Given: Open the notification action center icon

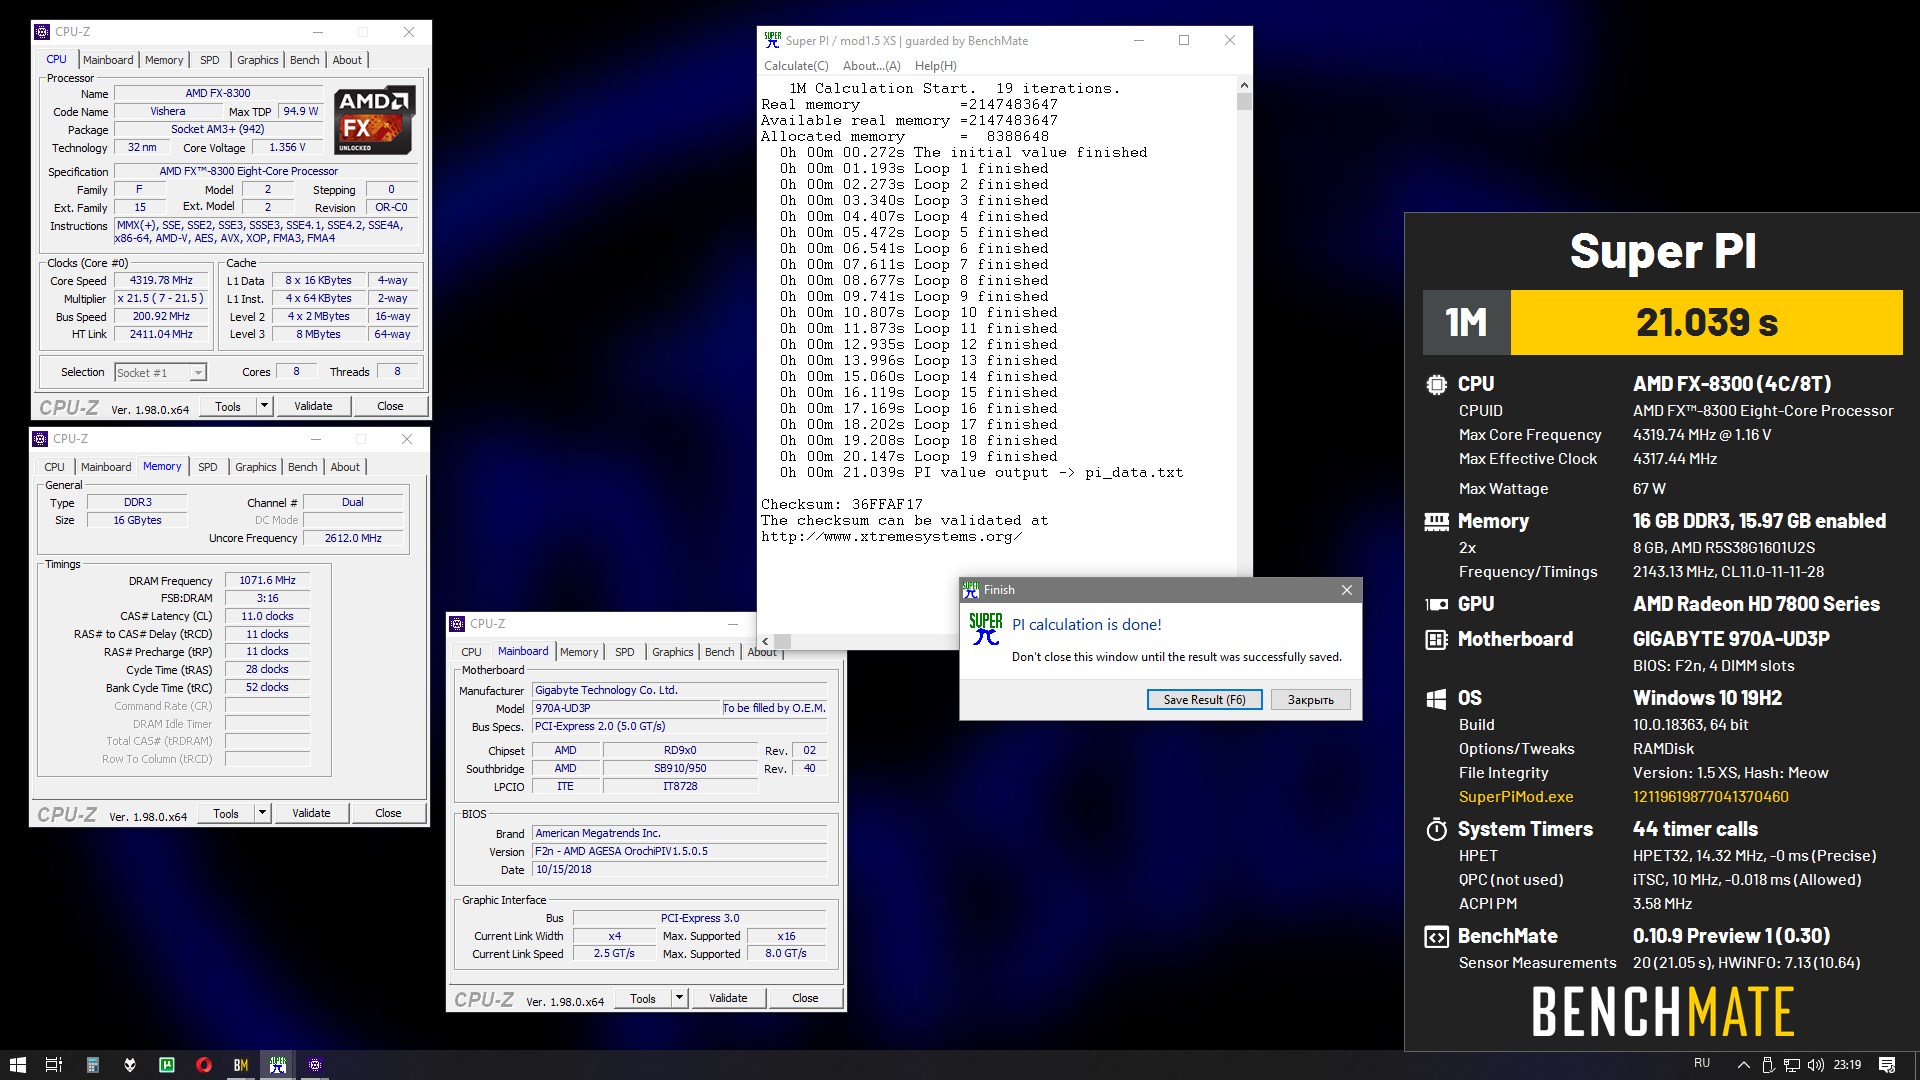Looking at the screenshot, I should tap(1887, 1065).
